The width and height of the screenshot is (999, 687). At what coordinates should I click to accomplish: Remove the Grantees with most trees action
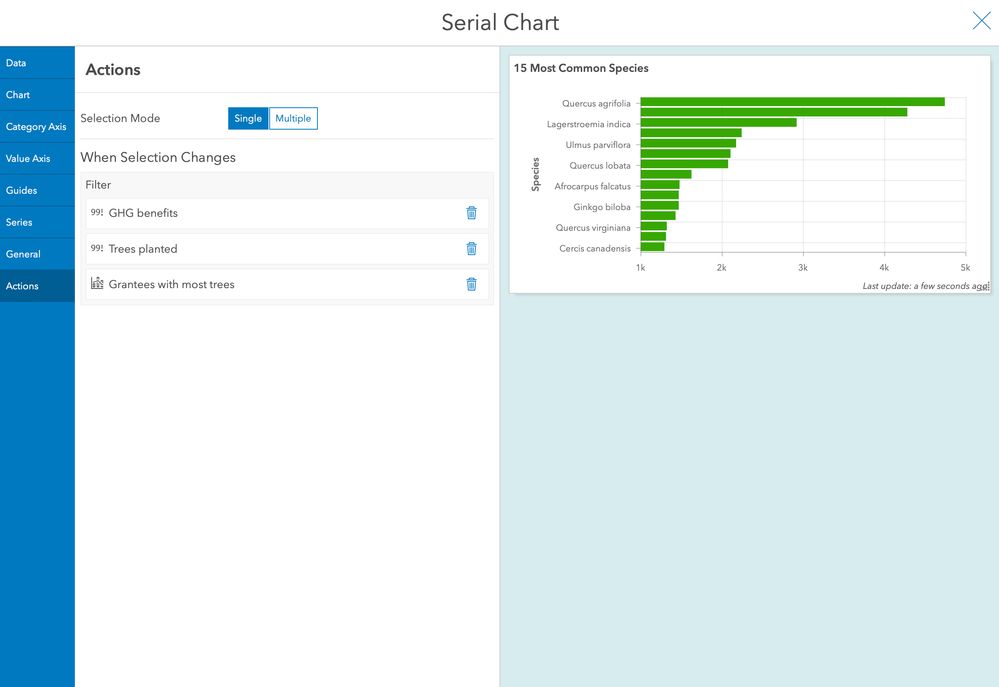tap(471, 284)
